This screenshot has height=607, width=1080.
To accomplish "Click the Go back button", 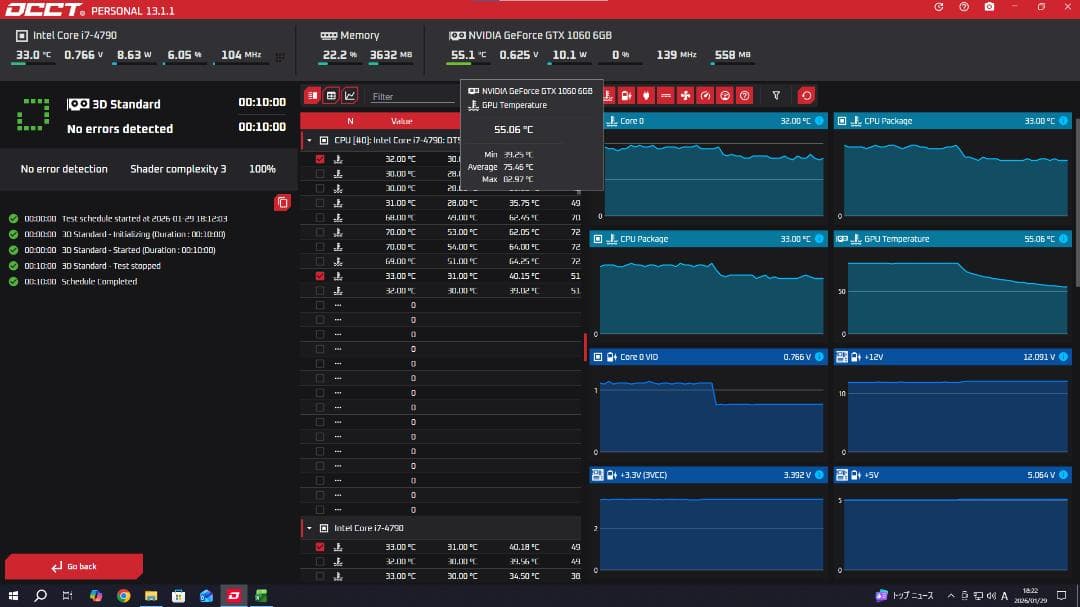I will 74,565.
